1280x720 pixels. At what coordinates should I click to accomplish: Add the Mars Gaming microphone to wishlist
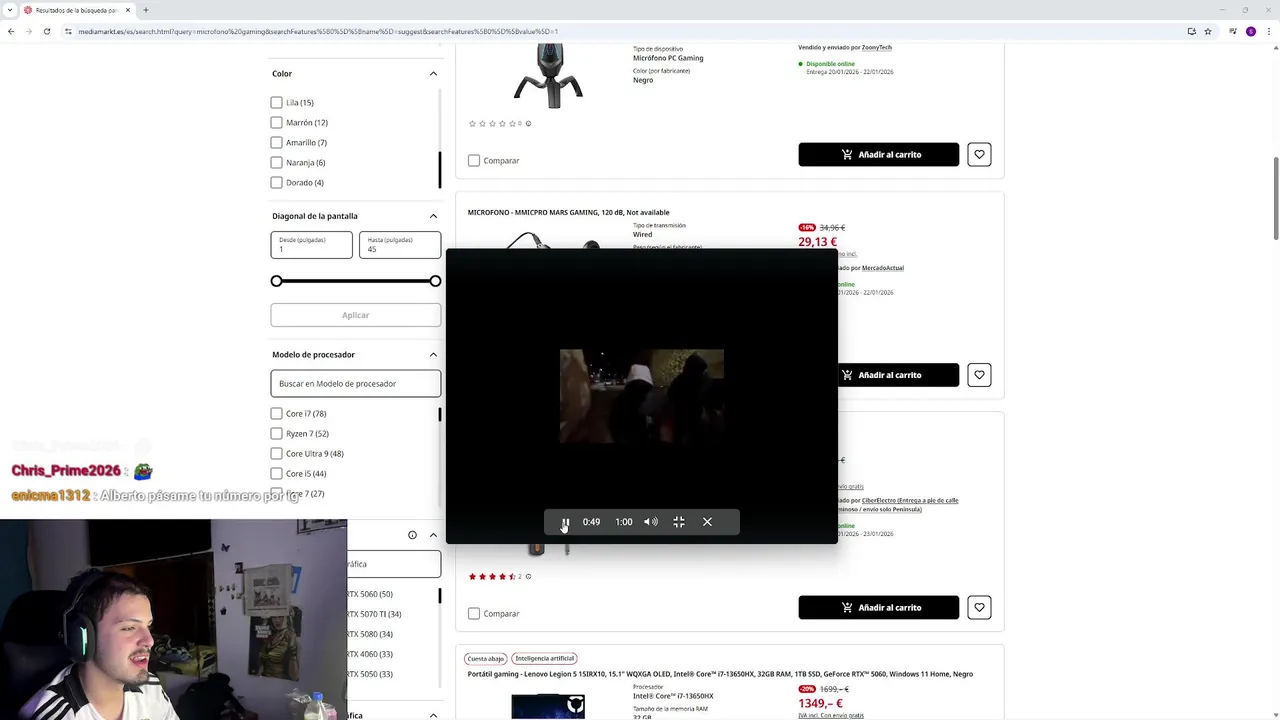tap(979, 375)
